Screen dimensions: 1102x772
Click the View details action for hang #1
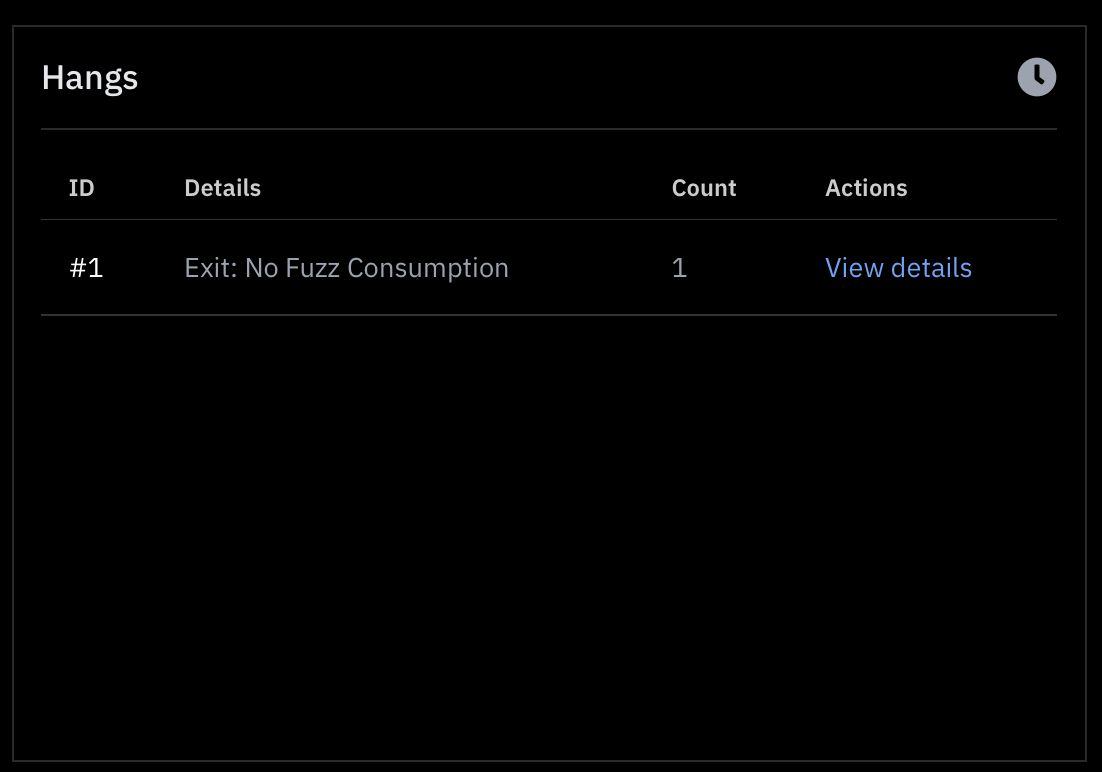point(897,267)
